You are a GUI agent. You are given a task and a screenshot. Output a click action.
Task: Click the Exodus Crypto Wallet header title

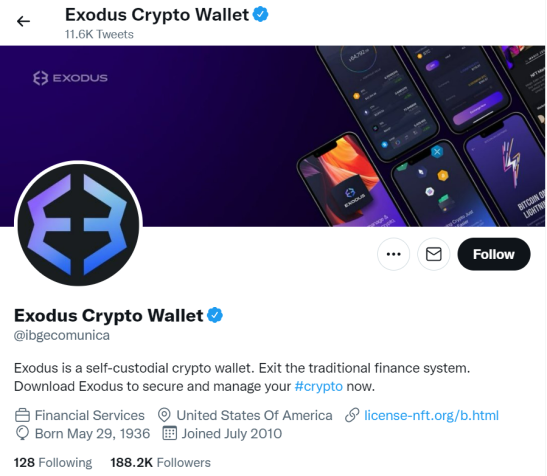(x=157, y=15)
